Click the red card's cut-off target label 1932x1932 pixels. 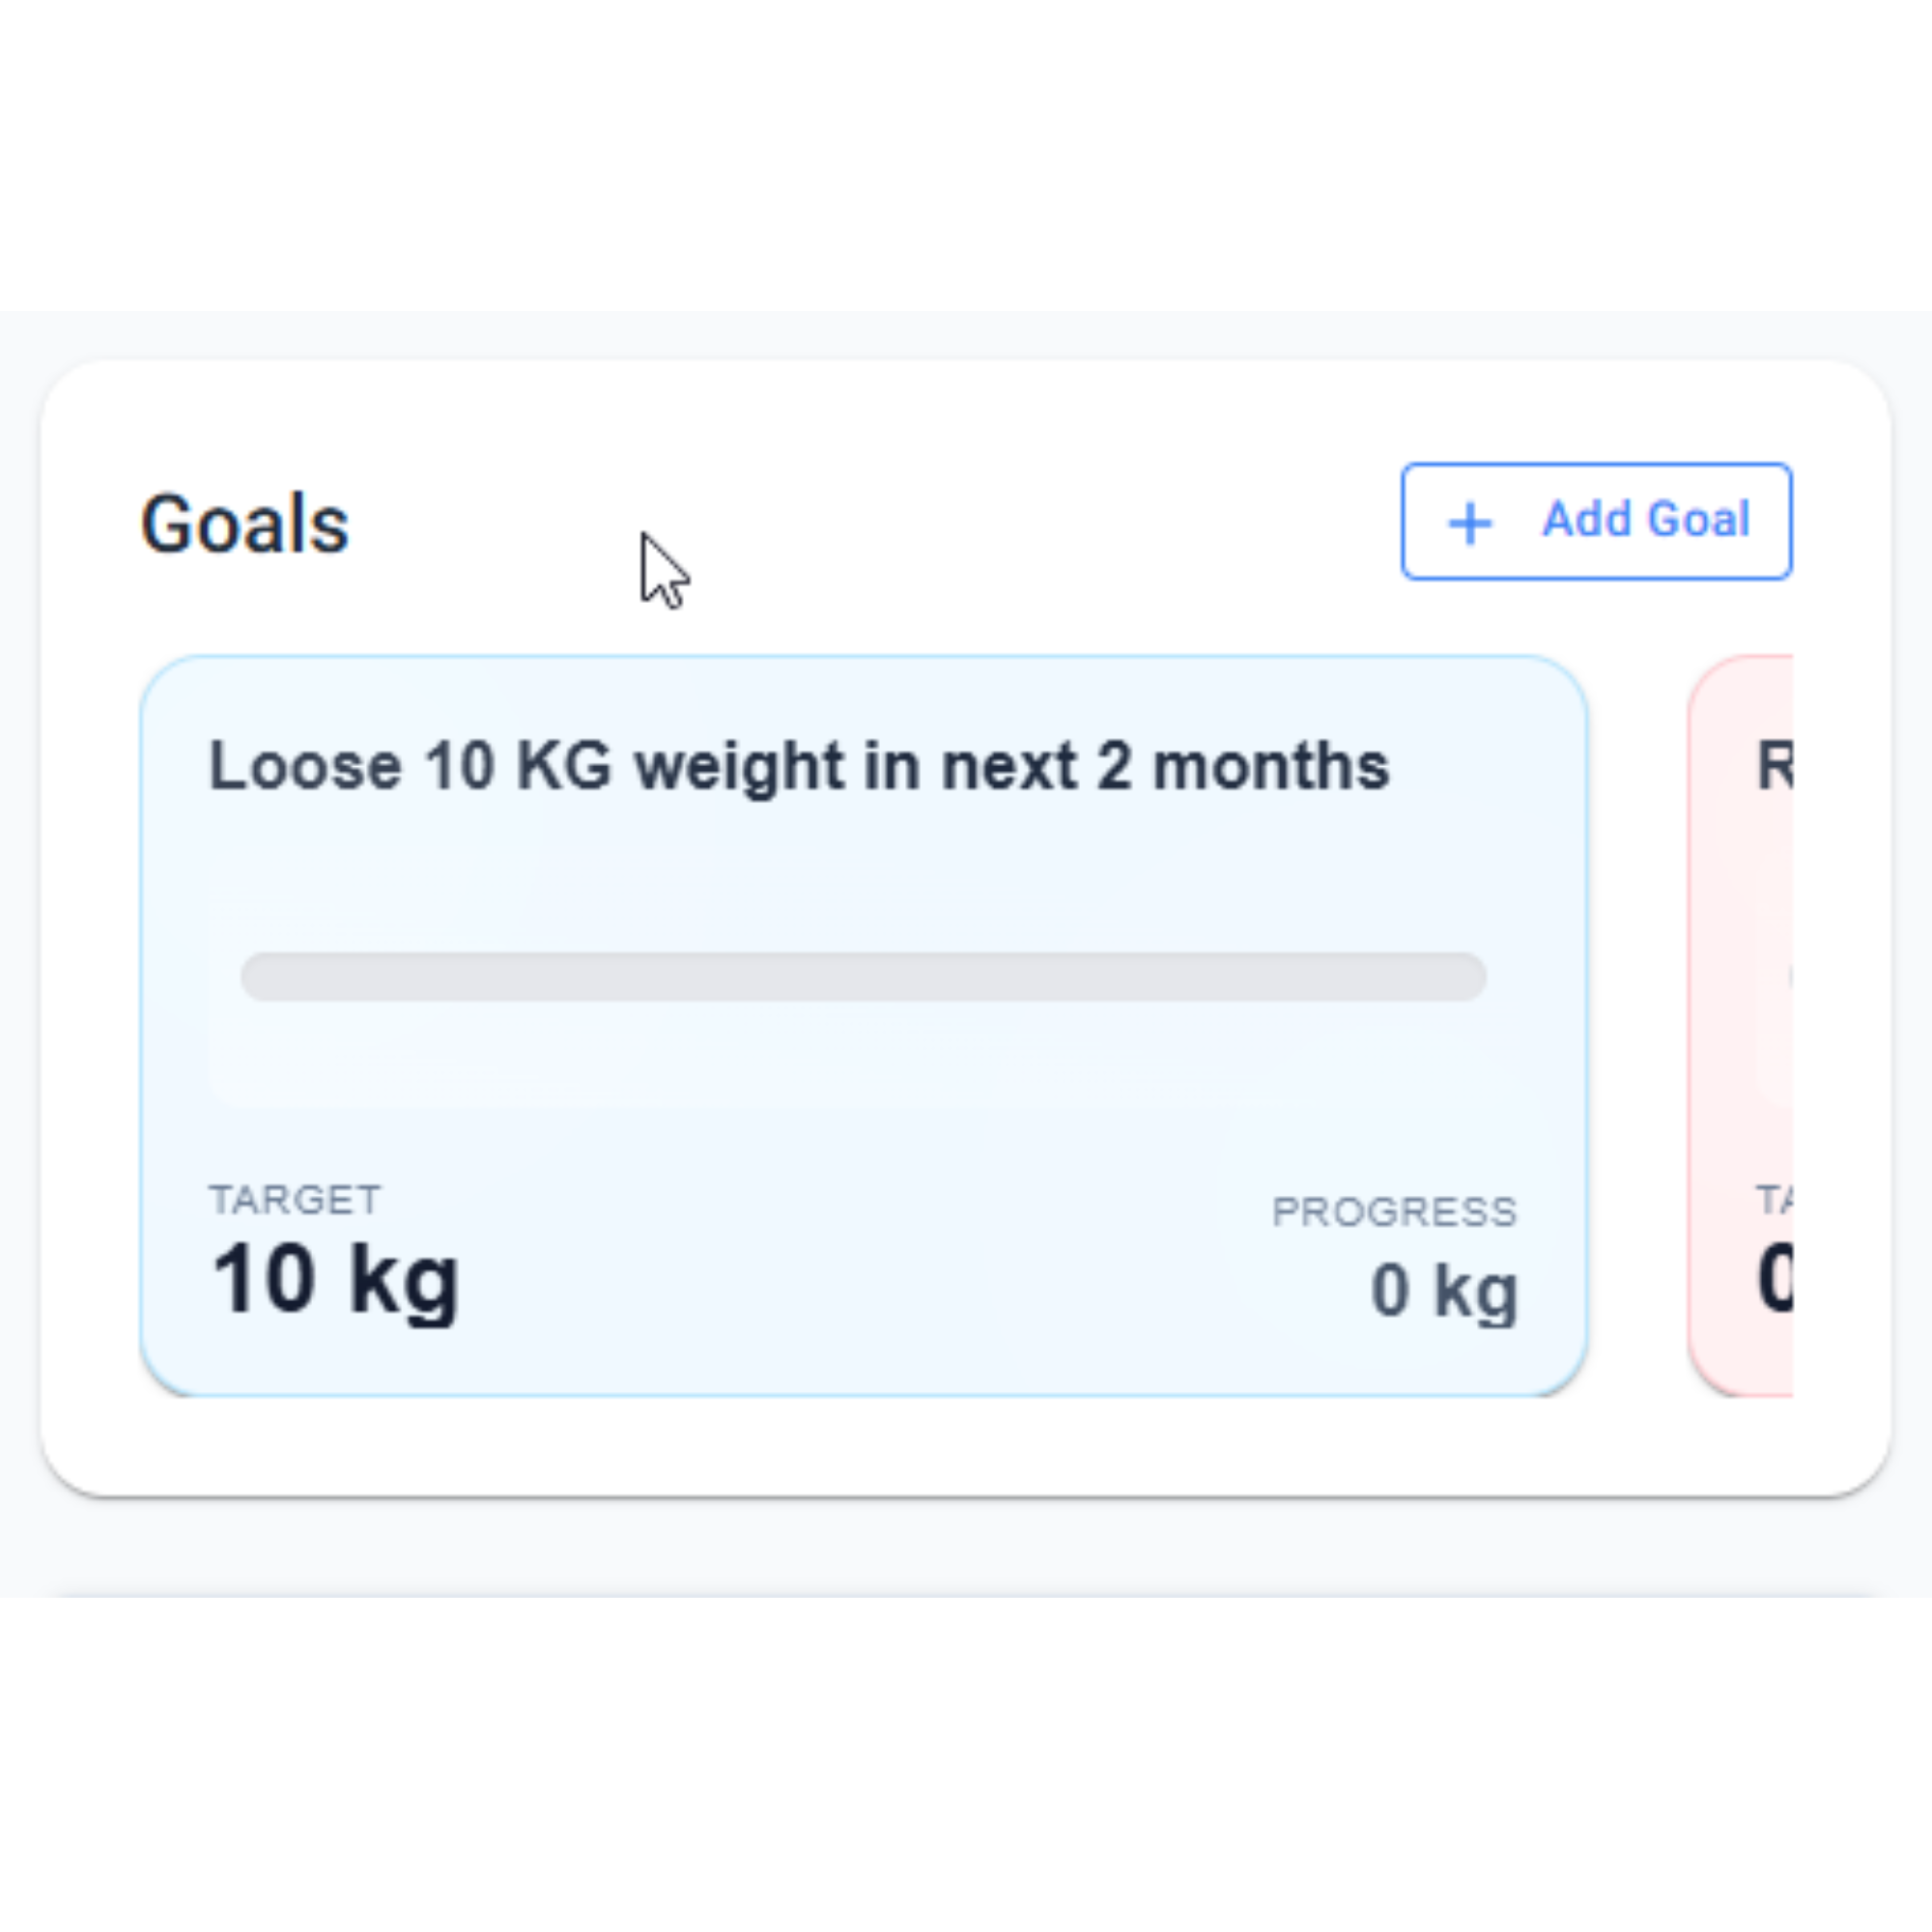point(1774,1199)
